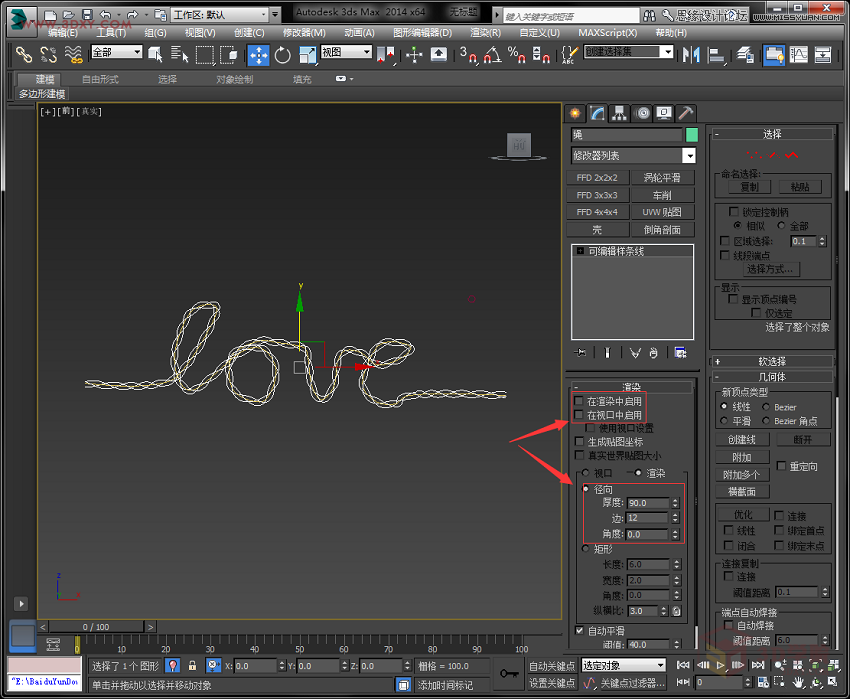This screenshot has height=699, width=850.
Task: Check the 生成贴图坐标 option
Action: (579, 441)
